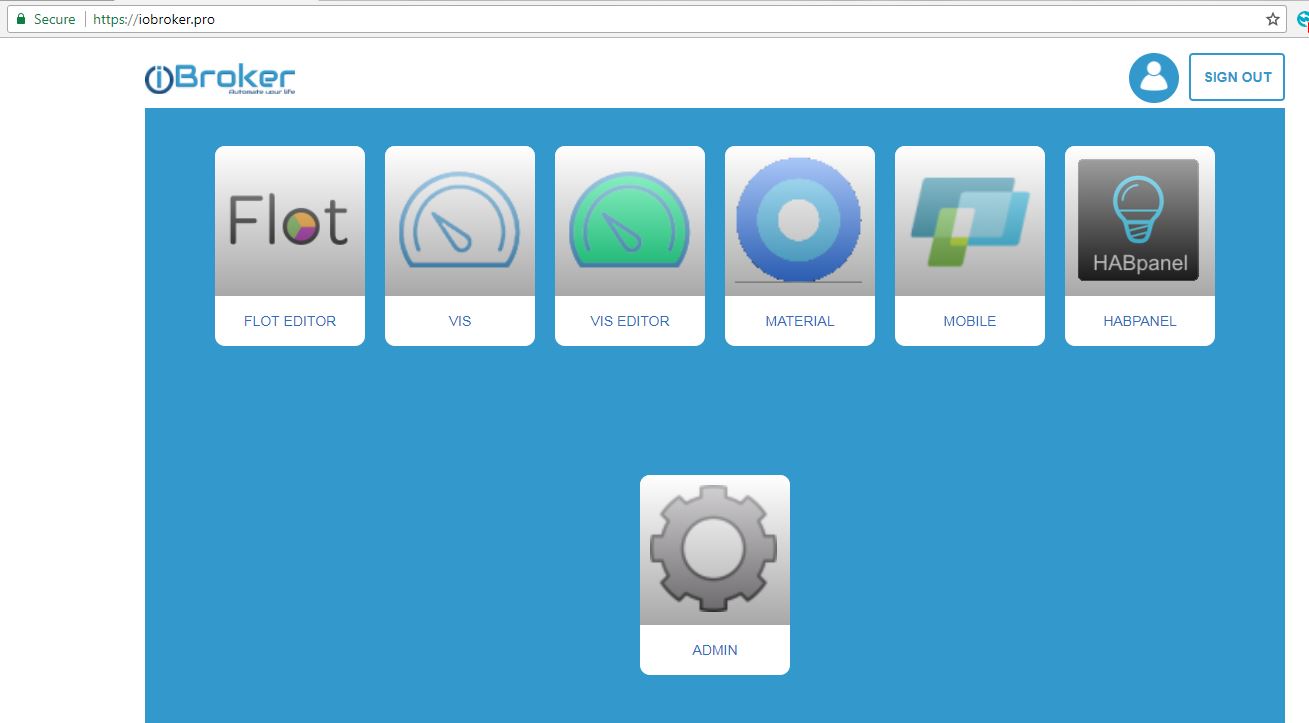Click the ioBroker logo in header
Image resolution: width=1309 pixels, height=723 pixels.
click(x=220, y=80)
